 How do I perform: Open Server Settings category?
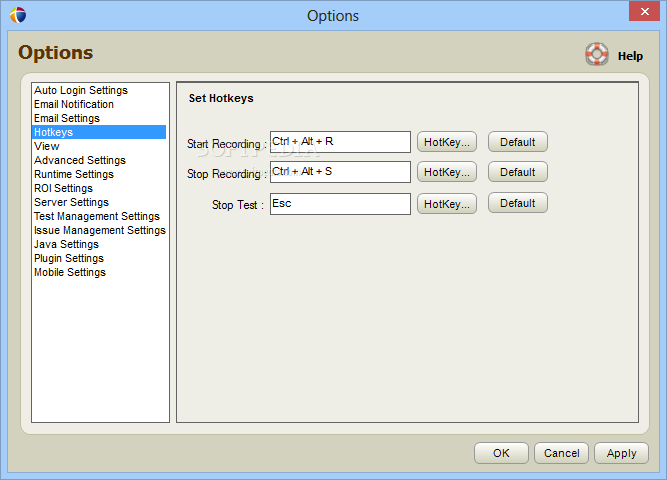[71, 203]
